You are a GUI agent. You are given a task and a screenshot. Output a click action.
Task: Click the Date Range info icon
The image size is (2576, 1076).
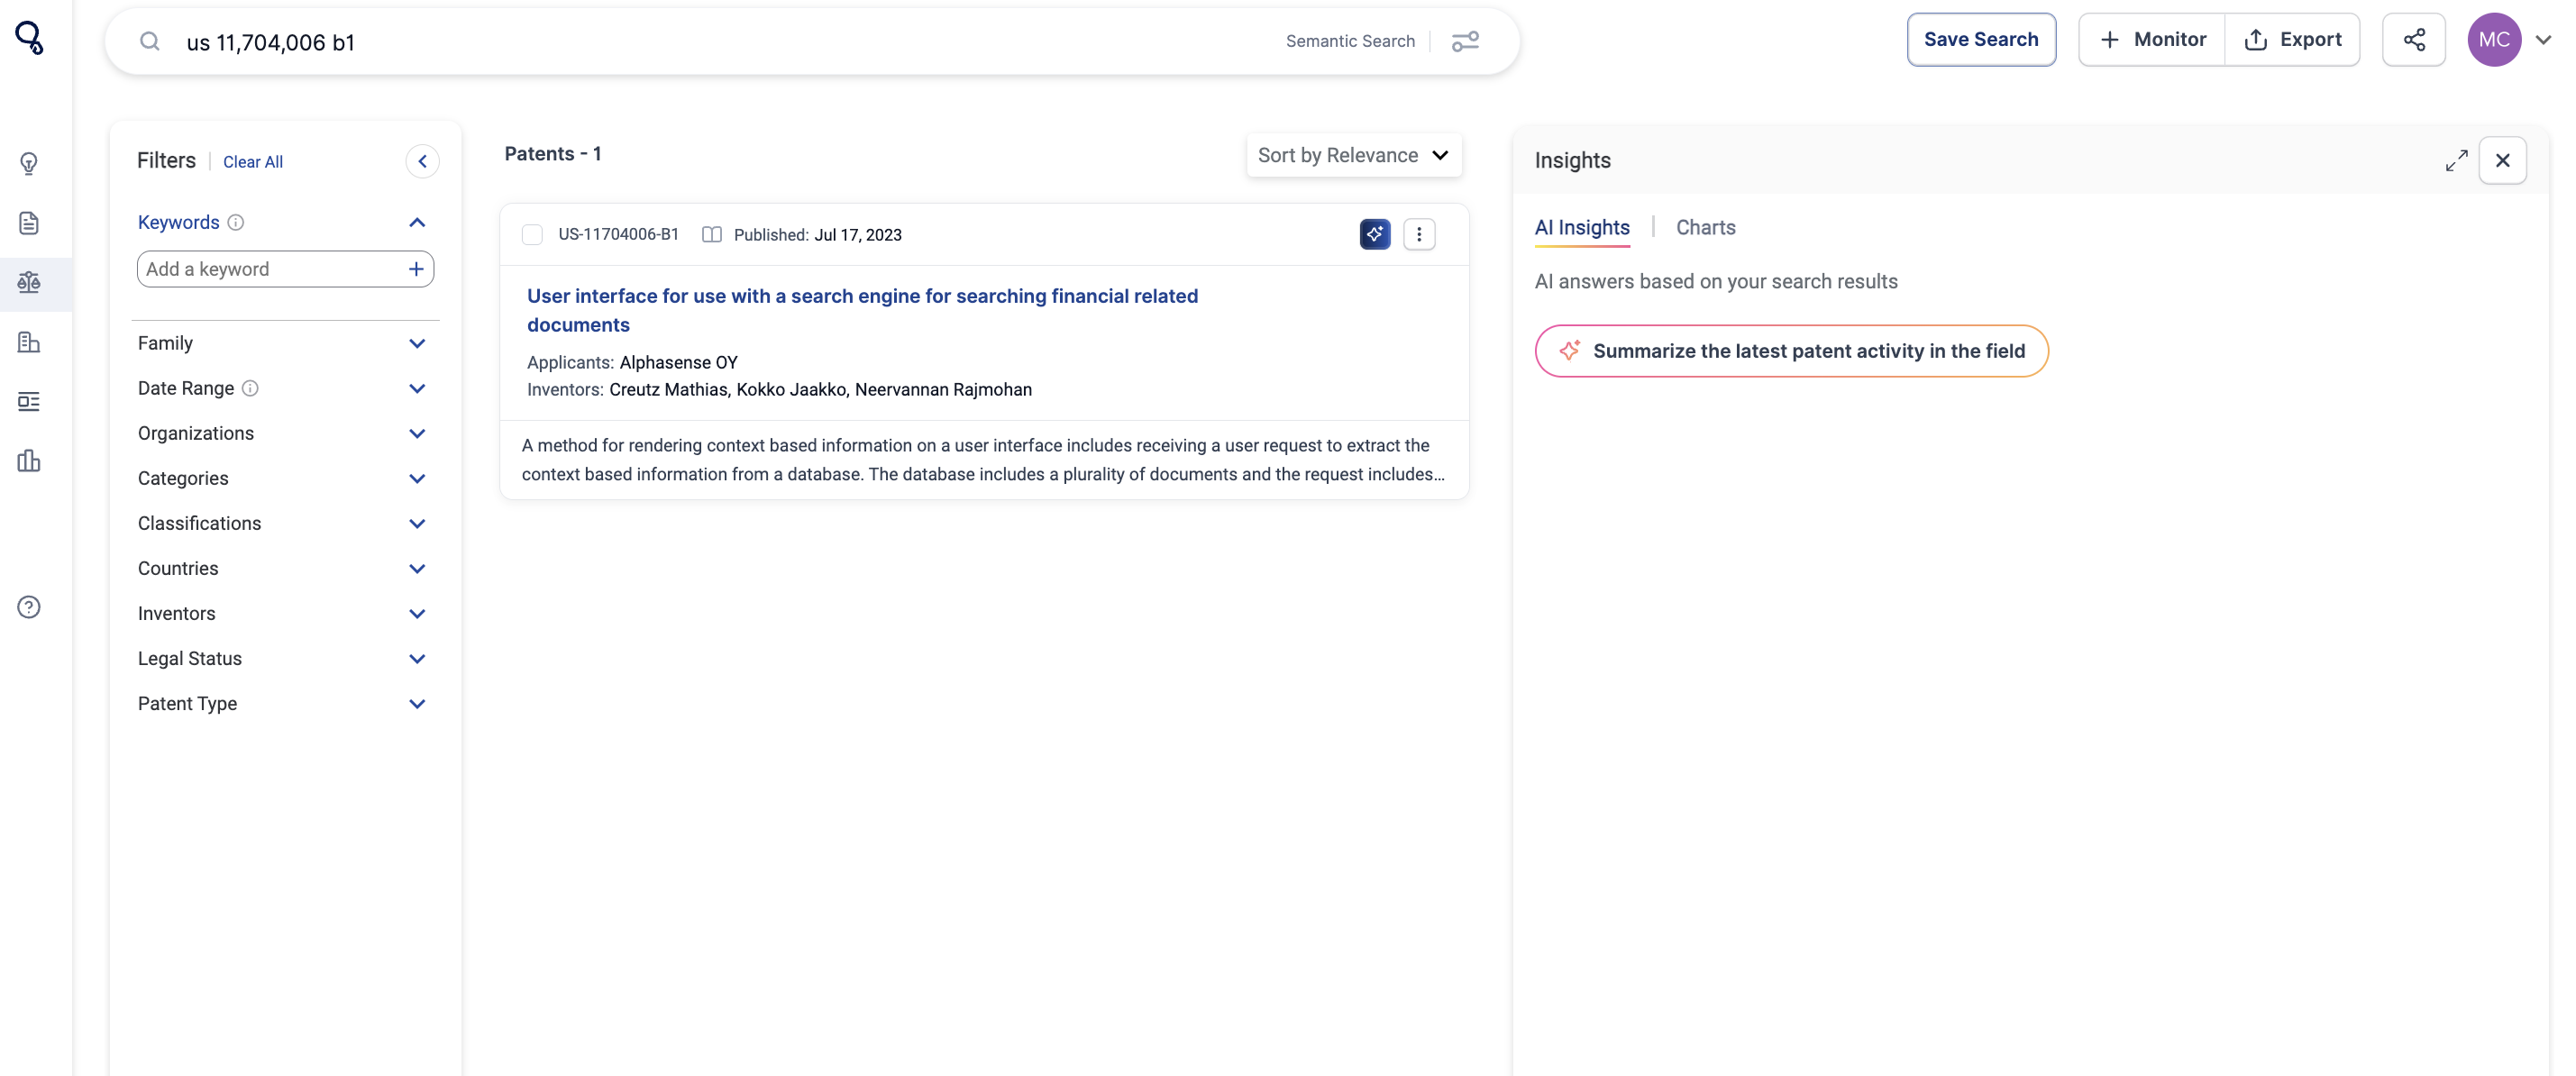[x=250, y=388]
